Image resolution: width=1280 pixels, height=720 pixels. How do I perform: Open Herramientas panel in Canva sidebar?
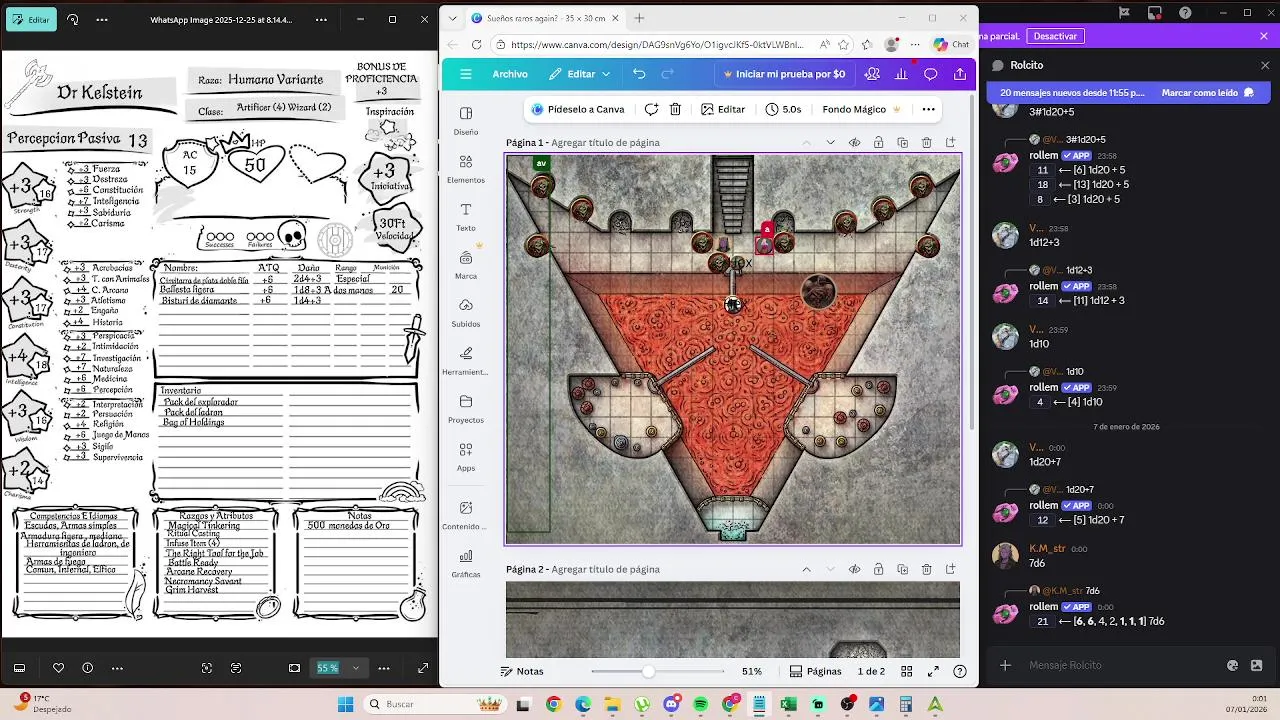click(466, 360)
